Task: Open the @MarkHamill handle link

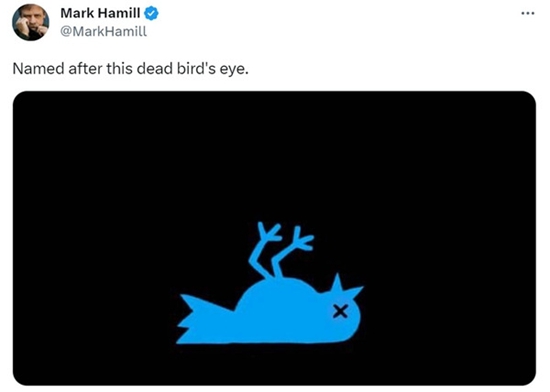Action: point(103,32)
